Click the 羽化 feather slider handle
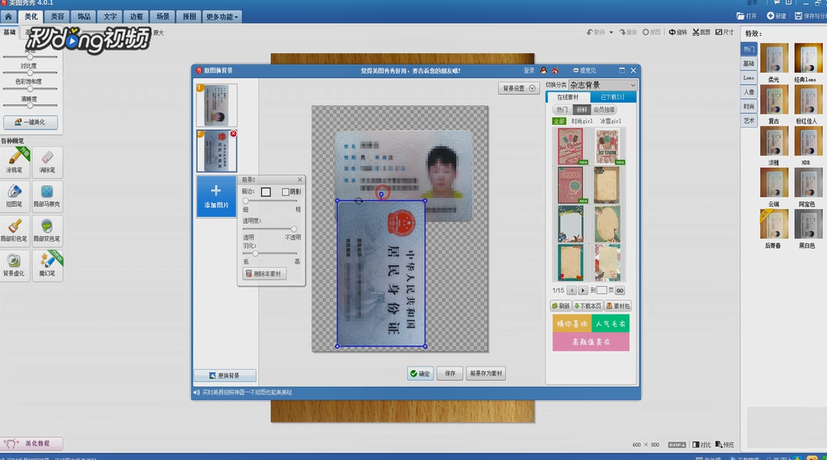The width and height of the screenshot is (827, 460). point(255,254)
